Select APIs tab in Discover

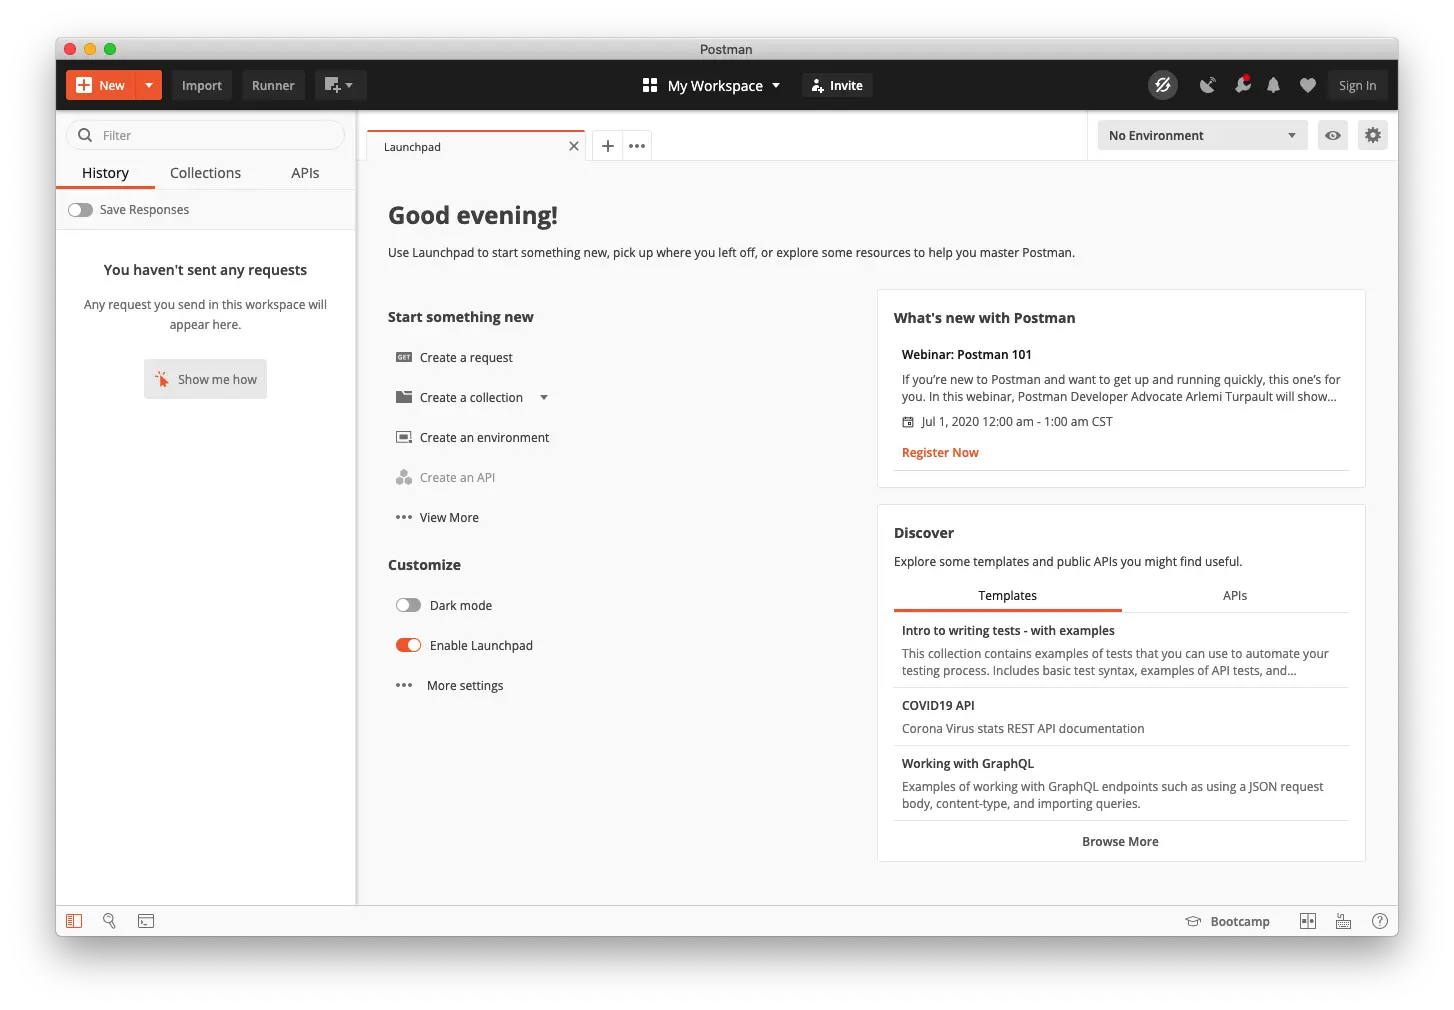click(x=1235, y=595)
